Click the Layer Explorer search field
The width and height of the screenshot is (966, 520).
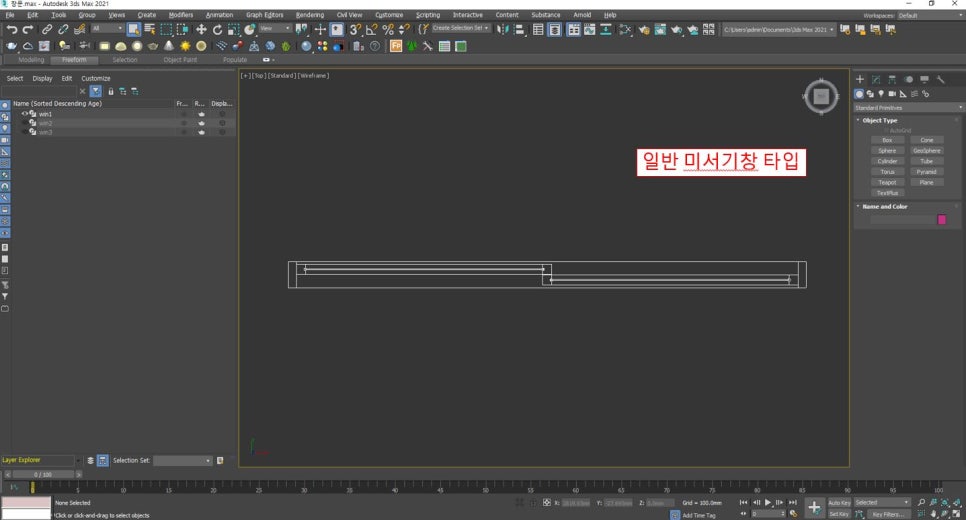pyautogui.click(x=38, y=91)
